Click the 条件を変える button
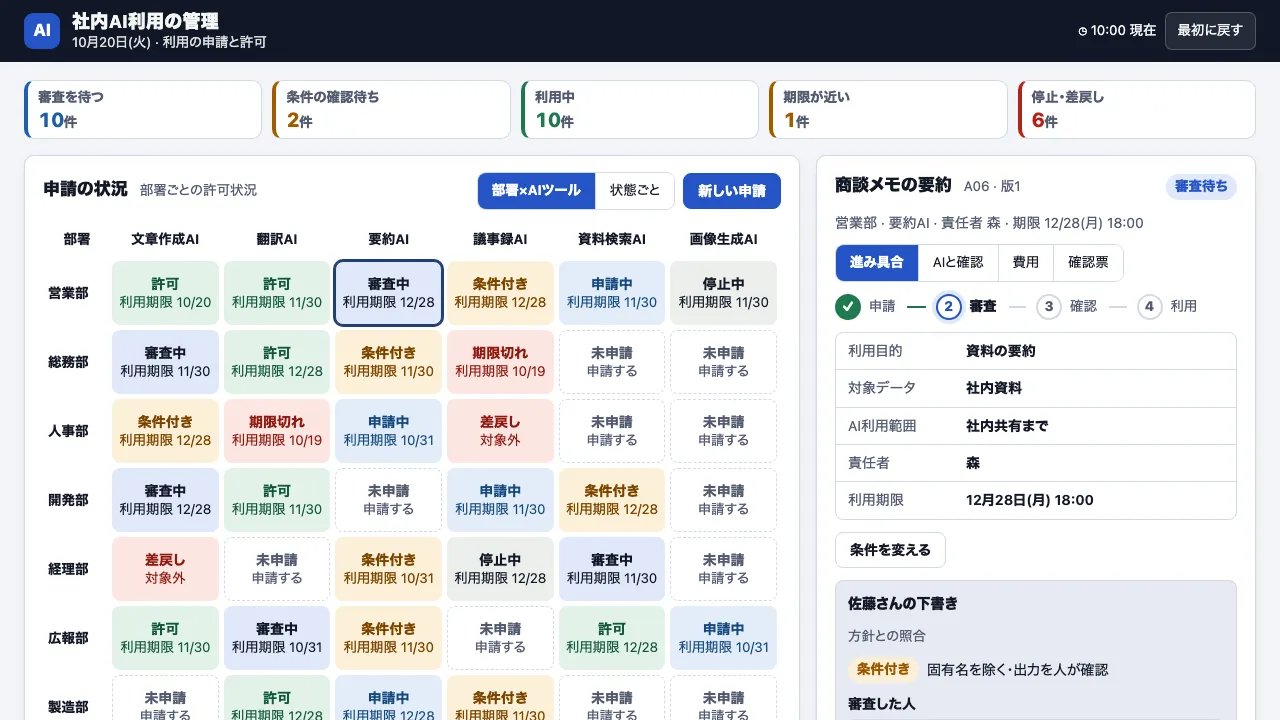The height and width of the screenshot is (720, 1280). pos(890,550)
